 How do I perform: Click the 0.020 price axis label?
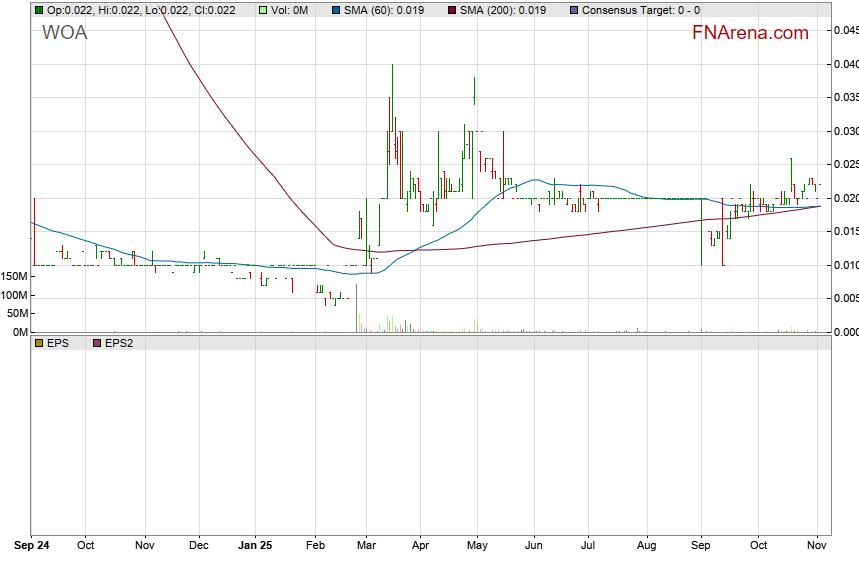pyautogui.click(x=845, y=198)
